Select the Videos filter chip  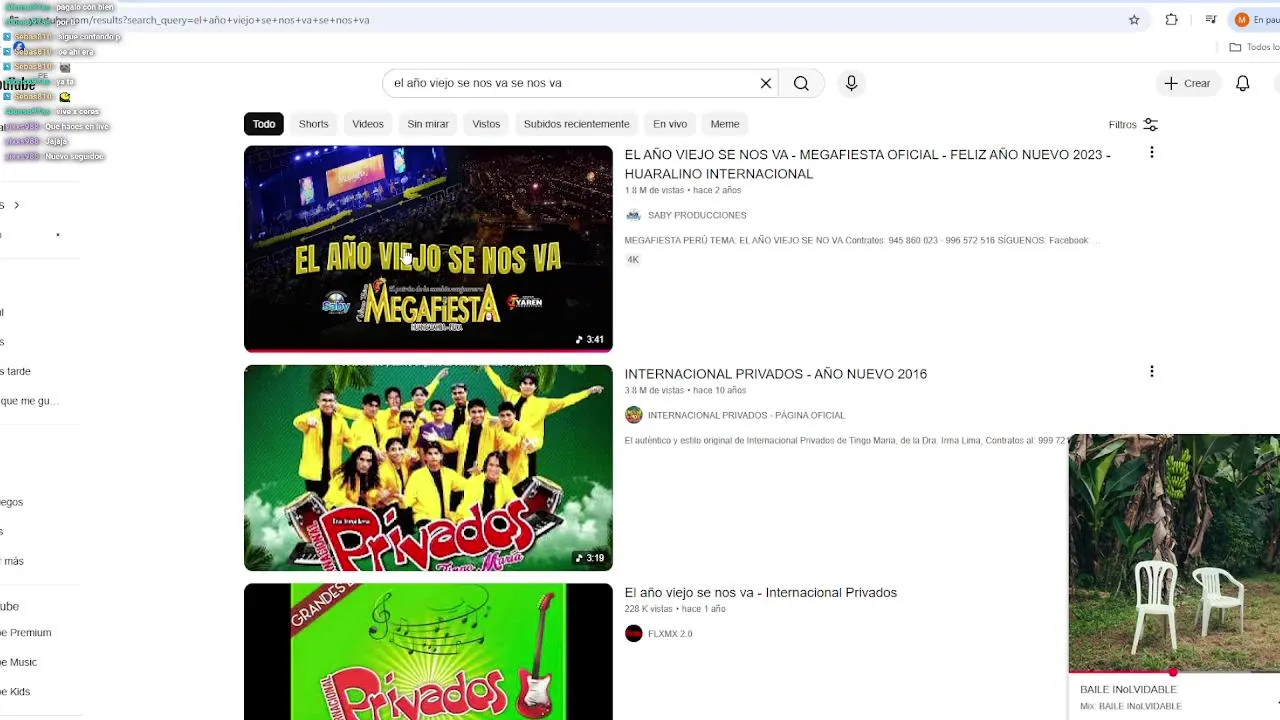point(368,124)
